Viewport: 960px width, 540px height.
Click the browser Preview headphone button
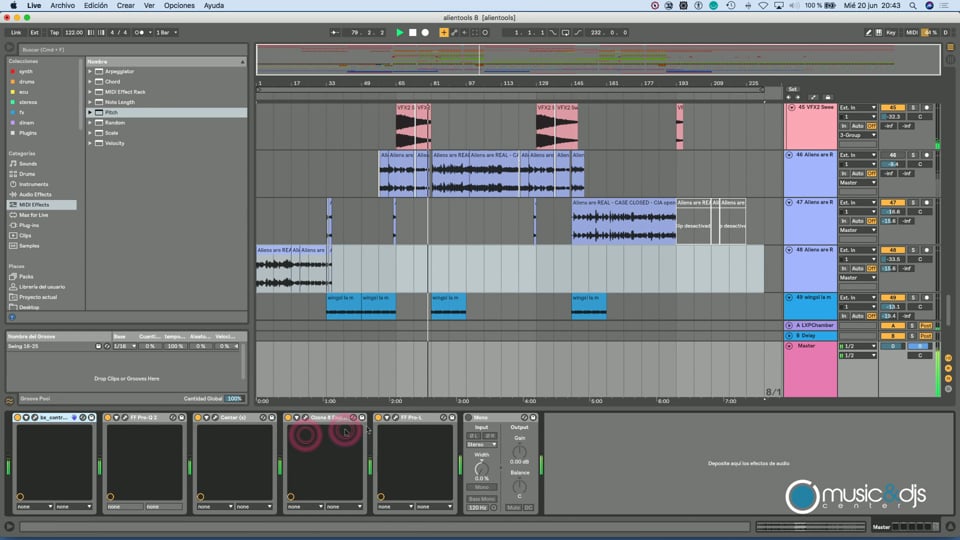click(12, 317)
